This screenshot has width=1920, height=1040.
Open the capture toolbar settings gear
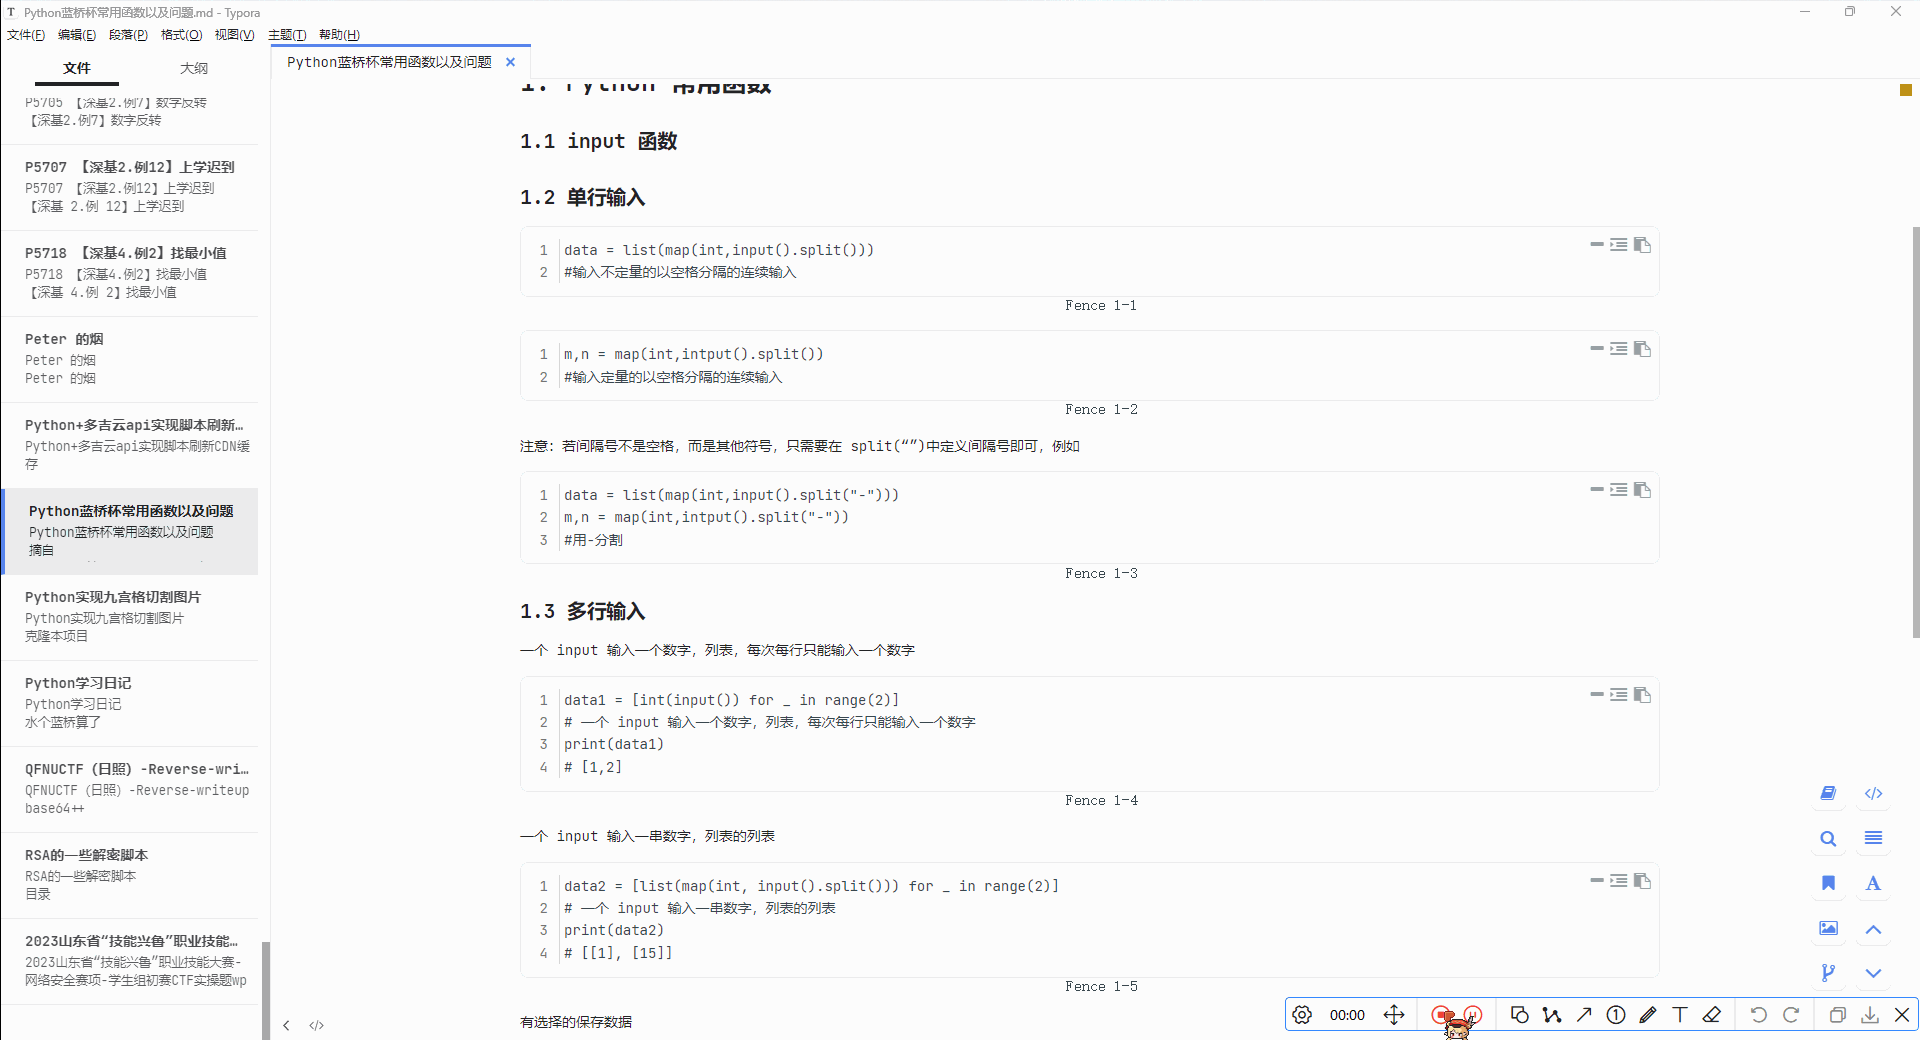1302,1015
